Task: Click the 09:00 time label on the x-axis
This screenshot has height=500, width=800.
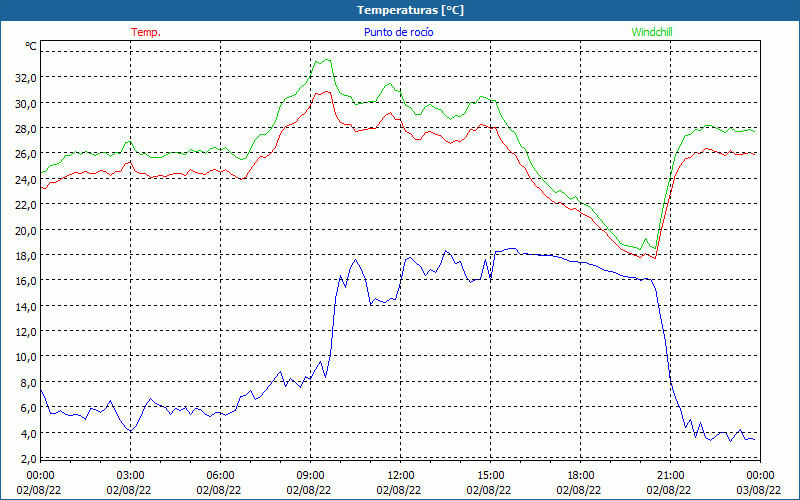Action: click(310, 476)
